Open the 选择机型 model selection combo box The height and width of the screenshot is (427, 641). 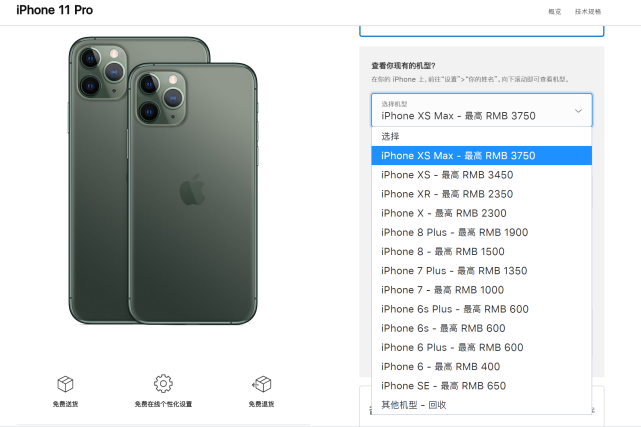click(x=482, y=110)
